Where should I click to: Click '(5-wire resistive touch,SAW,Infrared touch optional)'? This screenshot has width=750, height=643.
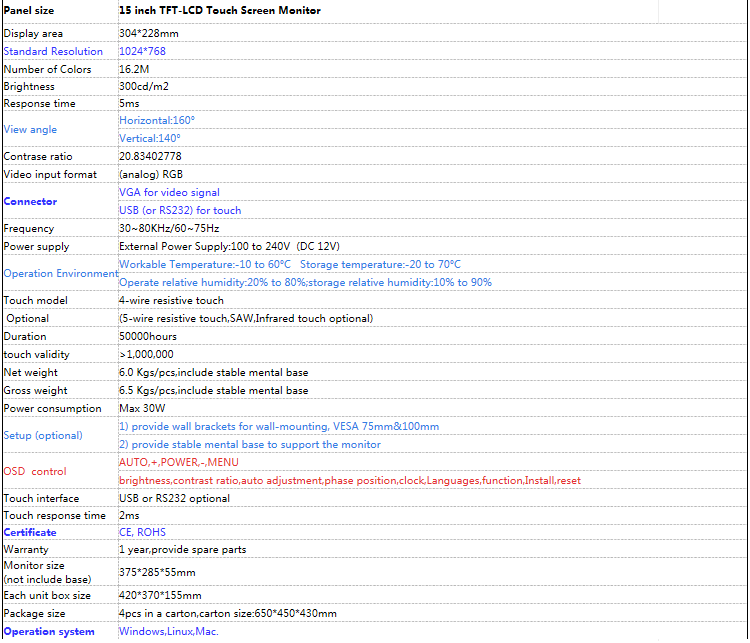pyautogui.click(x=246, y=319)
